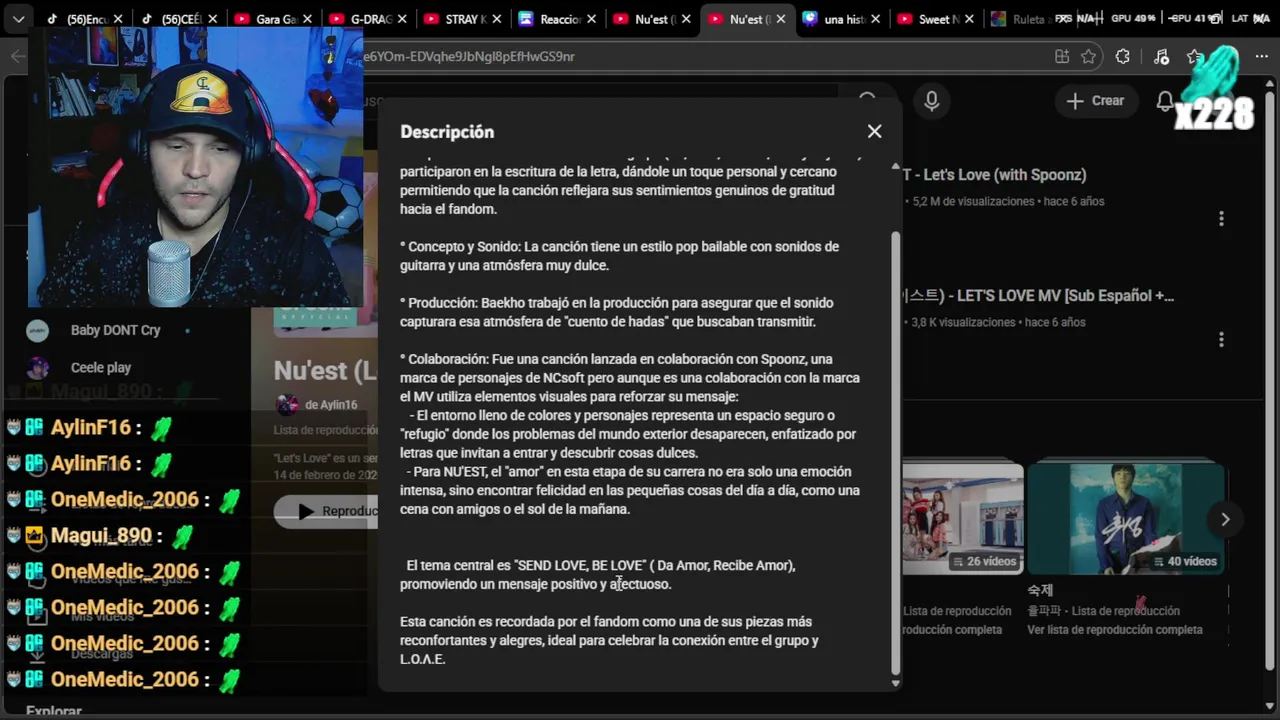Open the playlist thumbnail with 26 videos

tap(962, 519)
